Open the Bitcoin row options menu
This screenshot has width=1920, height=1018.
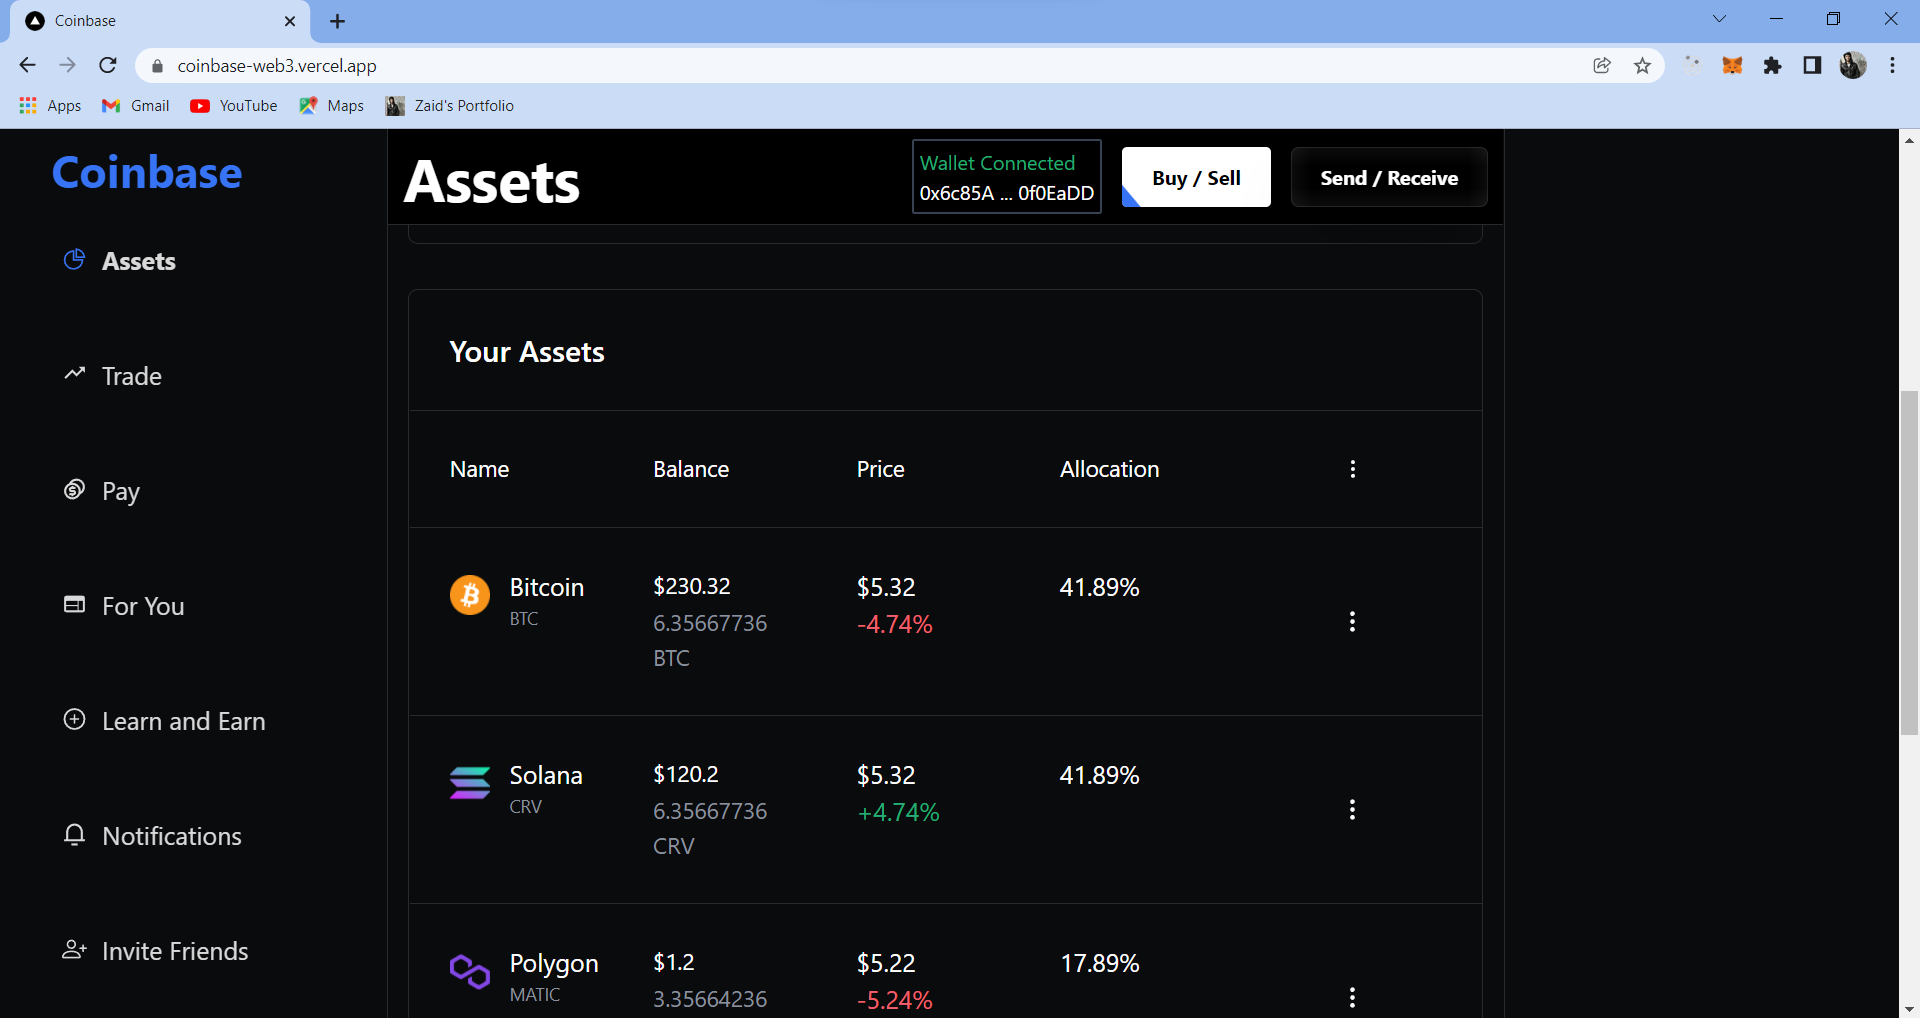click(x=1352, y=622)
